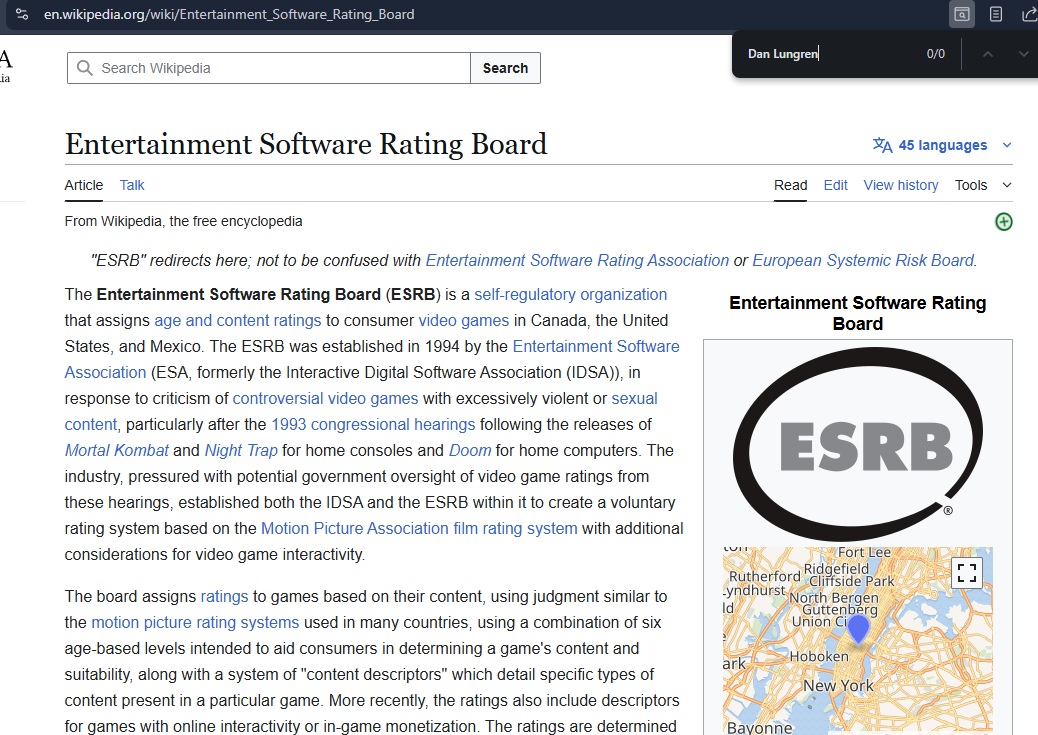Click the languages translate icon
Screen dimensions: 1038x735
pos(882,145)
